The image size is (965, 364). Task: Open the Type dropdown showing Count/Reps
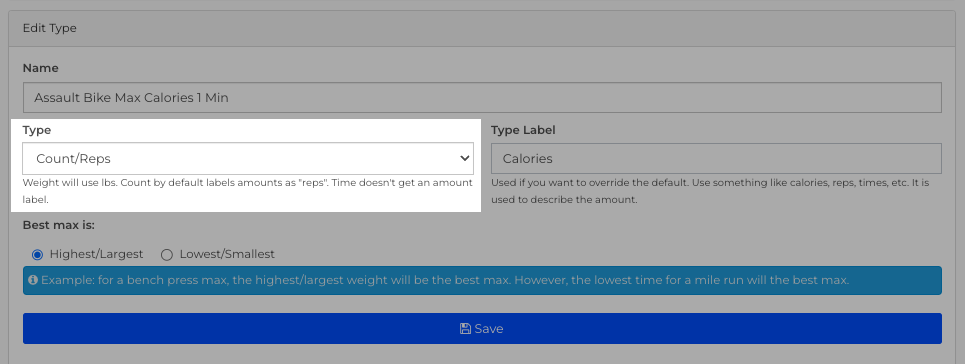(x=248, y=158)
